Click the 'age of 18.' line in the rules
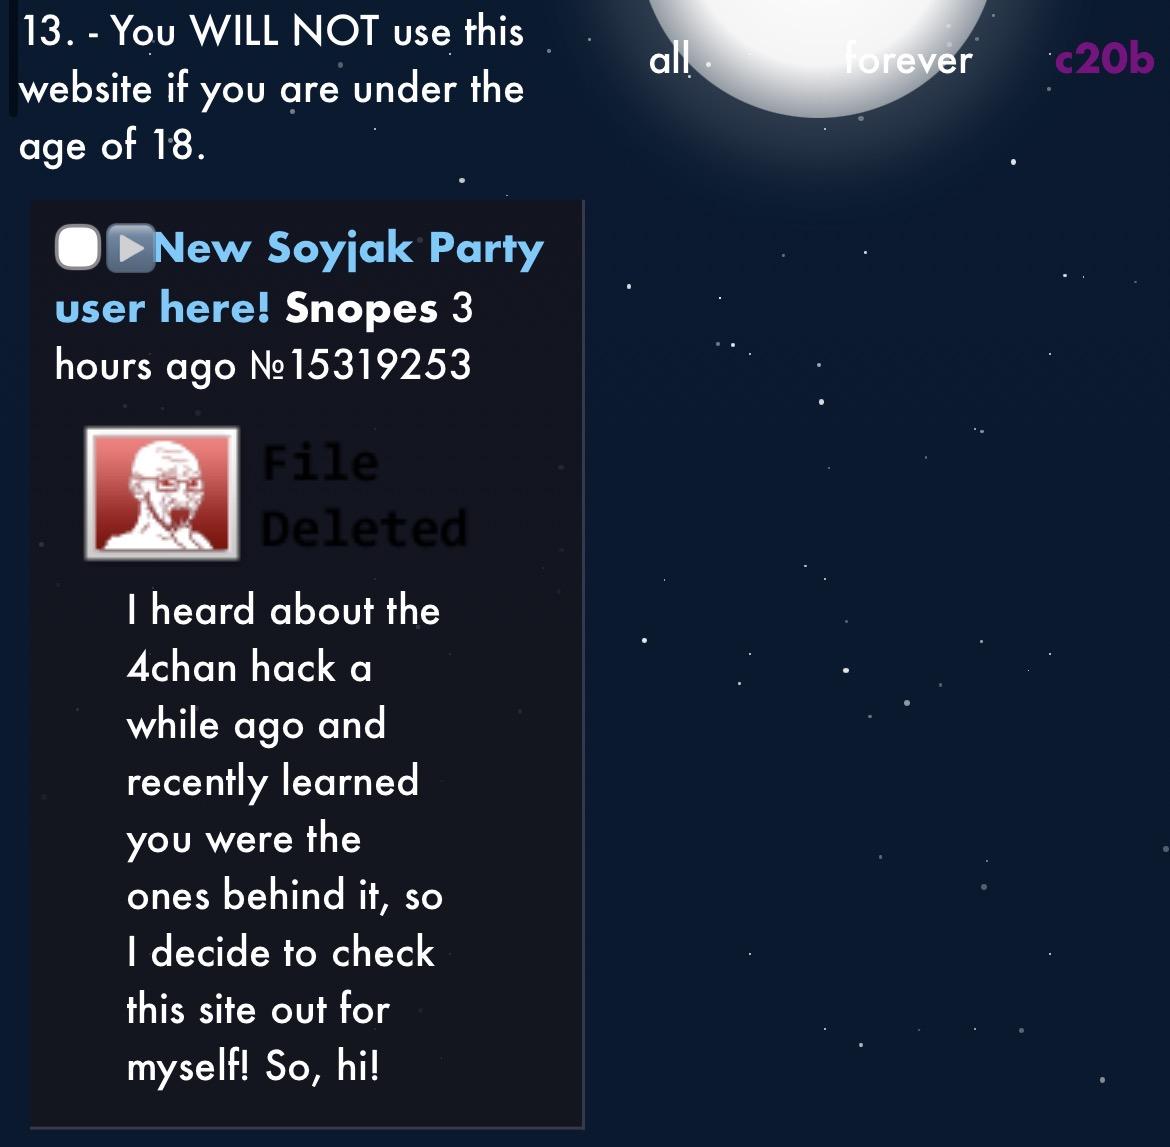The height and width of the screenshot is (1147, 1170). click(112, 145)
